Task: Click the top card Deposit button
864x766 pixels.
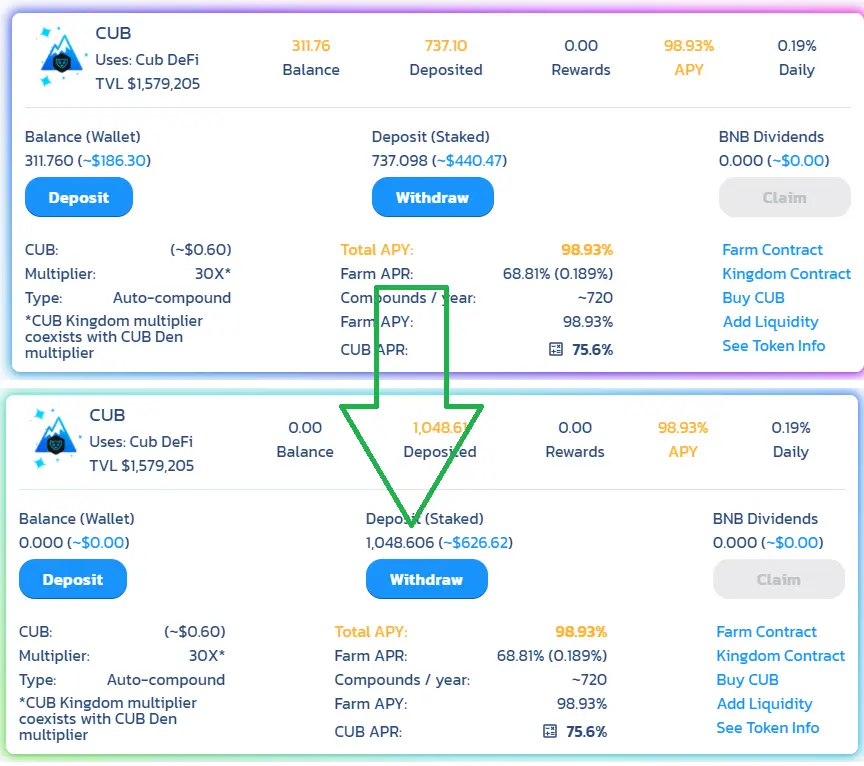Action: click(x=79, y=197)
